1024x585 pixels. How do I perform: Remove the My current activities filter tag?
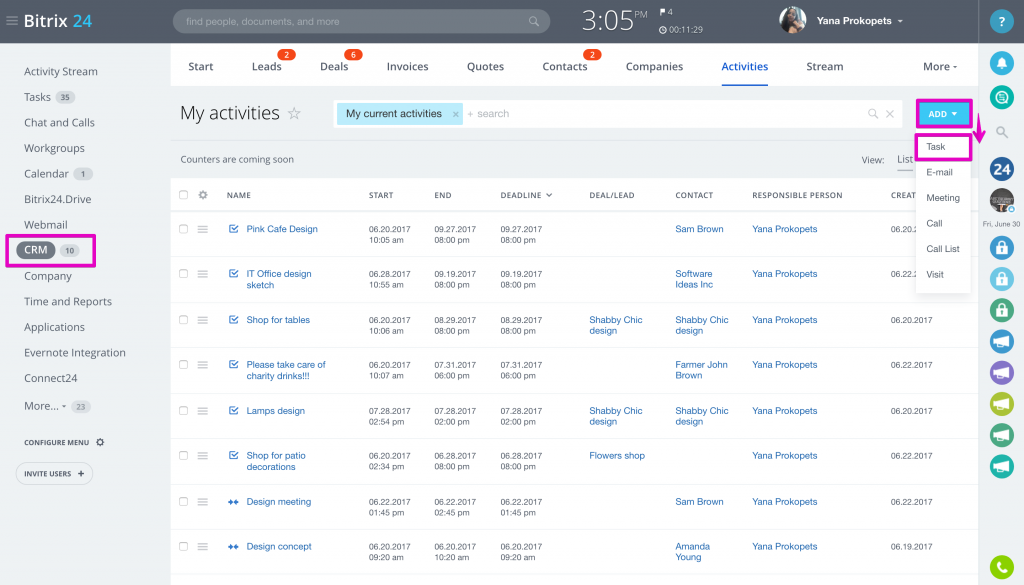tap(456, 114)
